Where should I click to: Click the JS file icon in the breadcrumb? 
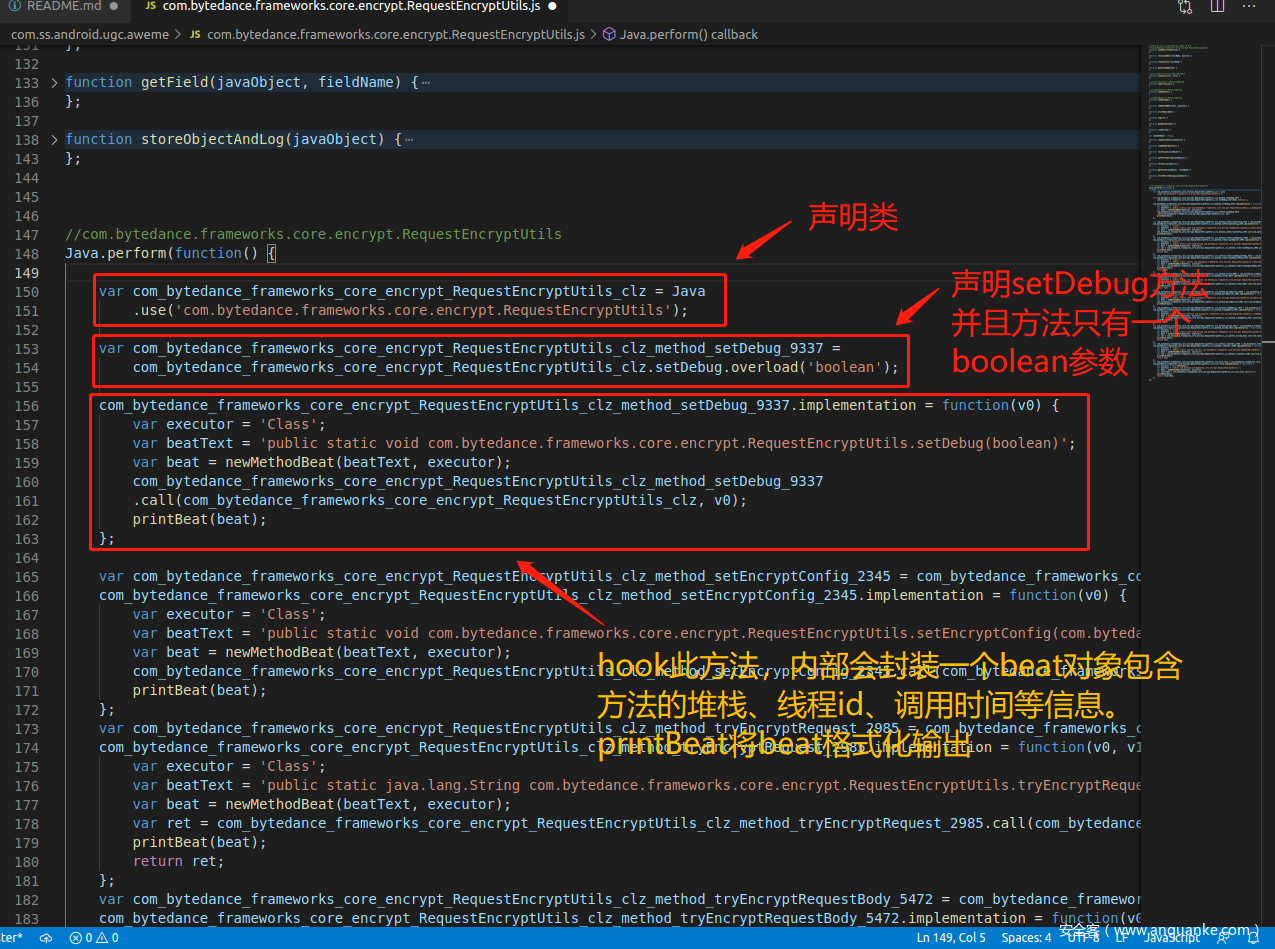tap(195, 34)
